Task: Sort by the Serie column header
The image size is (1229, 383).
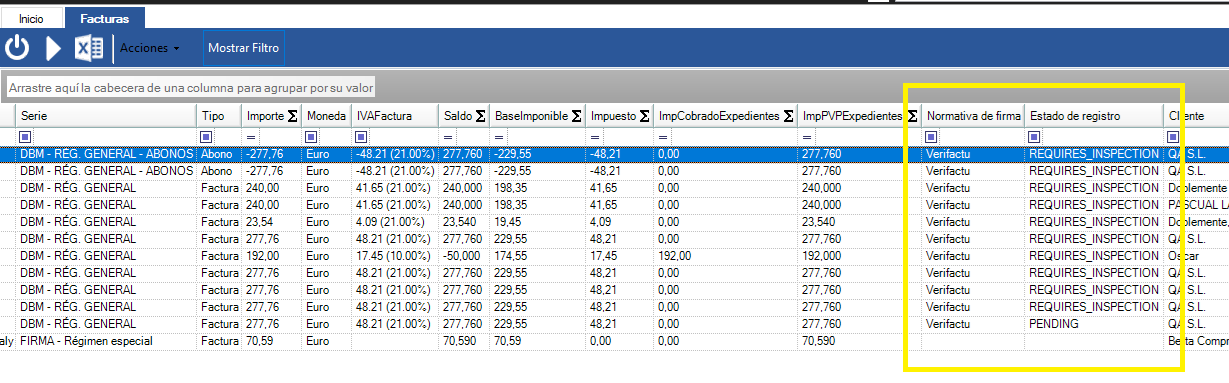Action: (106, 116)
